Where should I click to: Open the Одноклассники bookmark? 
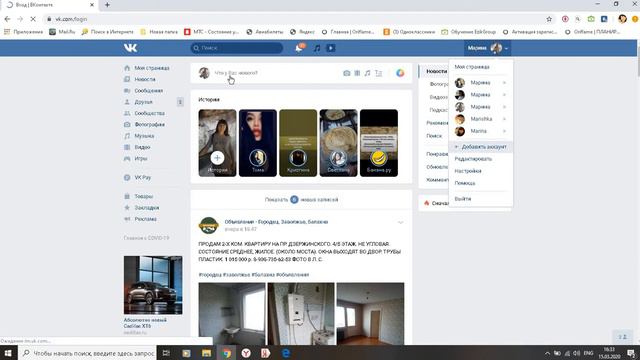(409, 32)
